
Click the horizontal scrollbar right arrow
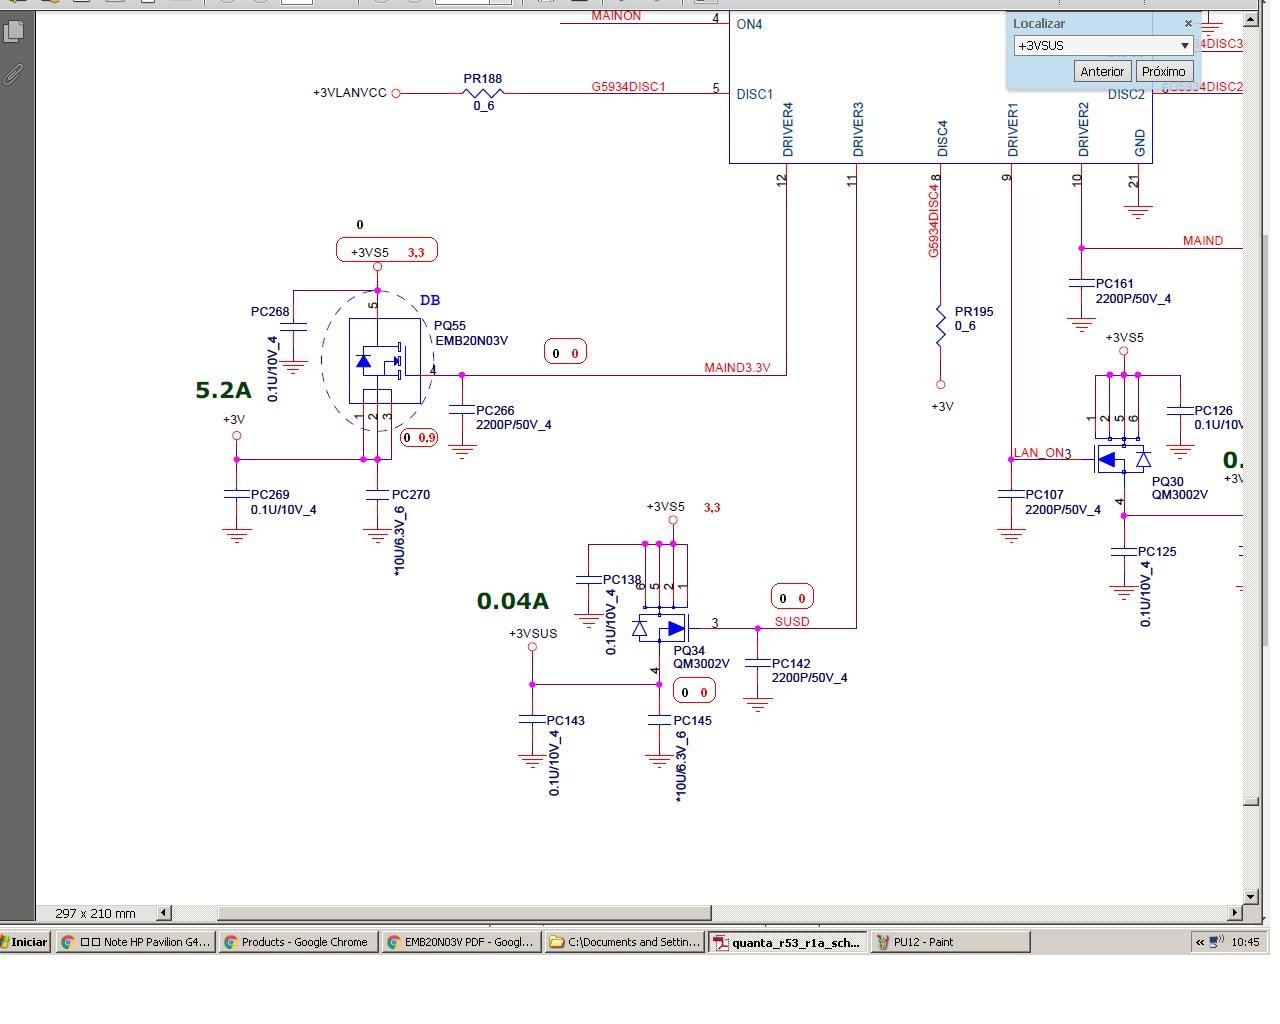pyautogui.click(x=1235, y=912)
